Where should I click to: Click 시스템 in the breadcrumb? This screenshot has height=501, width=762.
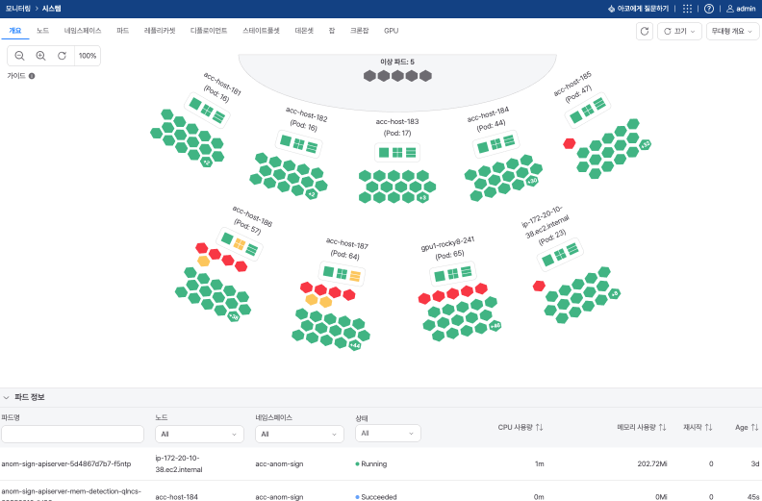[52, 9]
